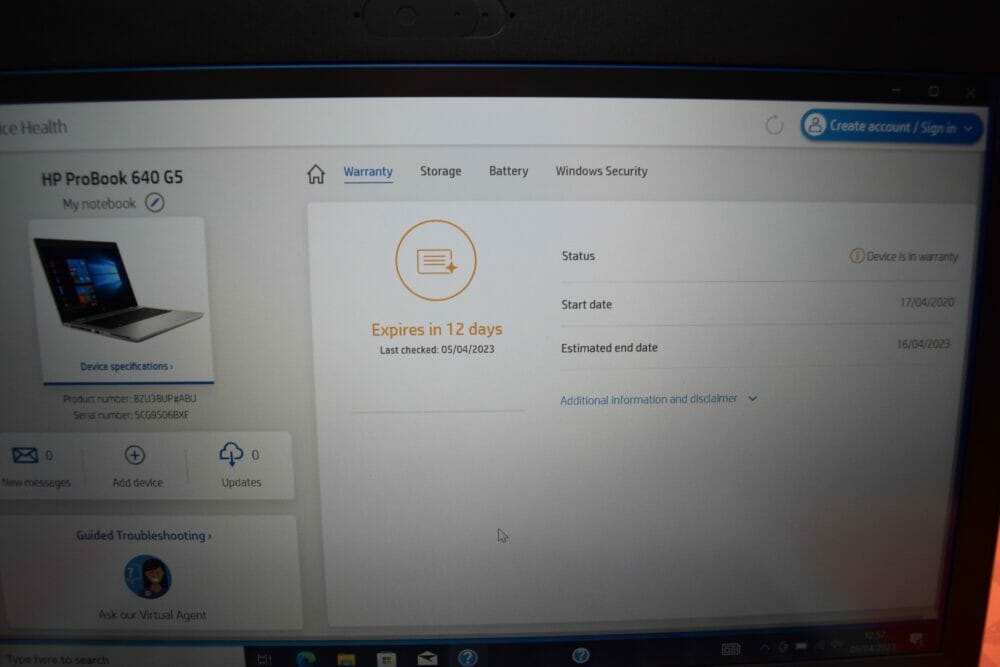Click the Type here to search box
Image resolution: width=1000 pixels, height=667 pixels.
(121, 659)
